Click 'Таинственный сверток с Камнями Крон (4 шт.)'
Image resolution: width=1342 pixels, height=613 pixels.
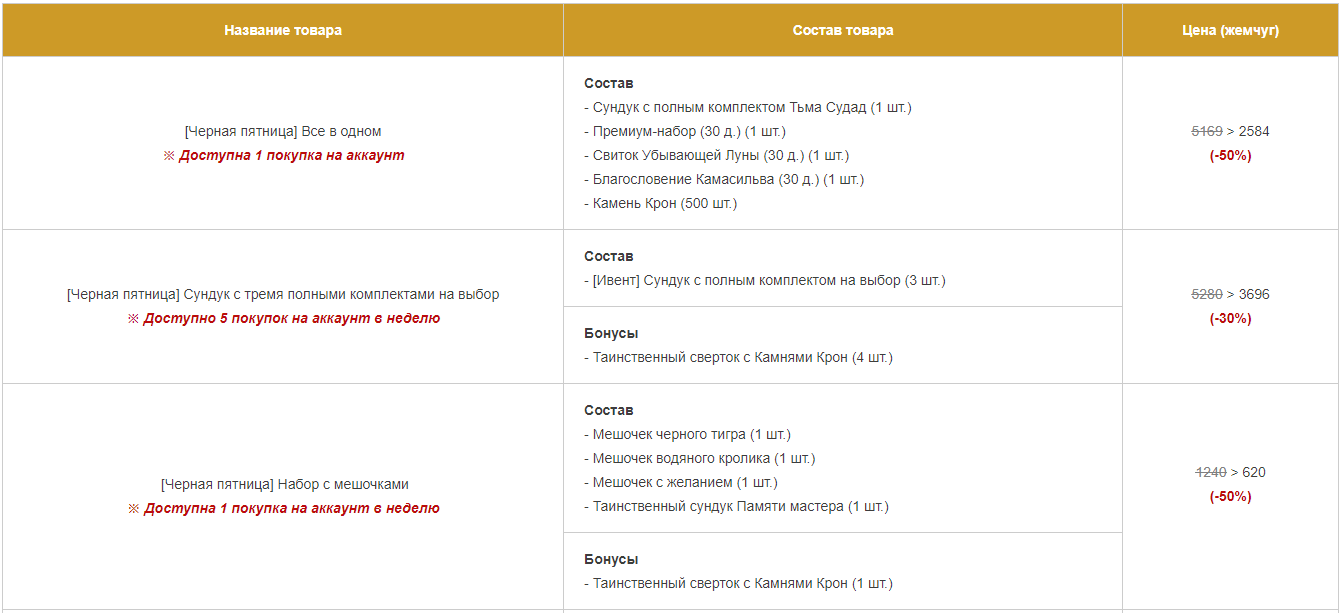[738, 357]
